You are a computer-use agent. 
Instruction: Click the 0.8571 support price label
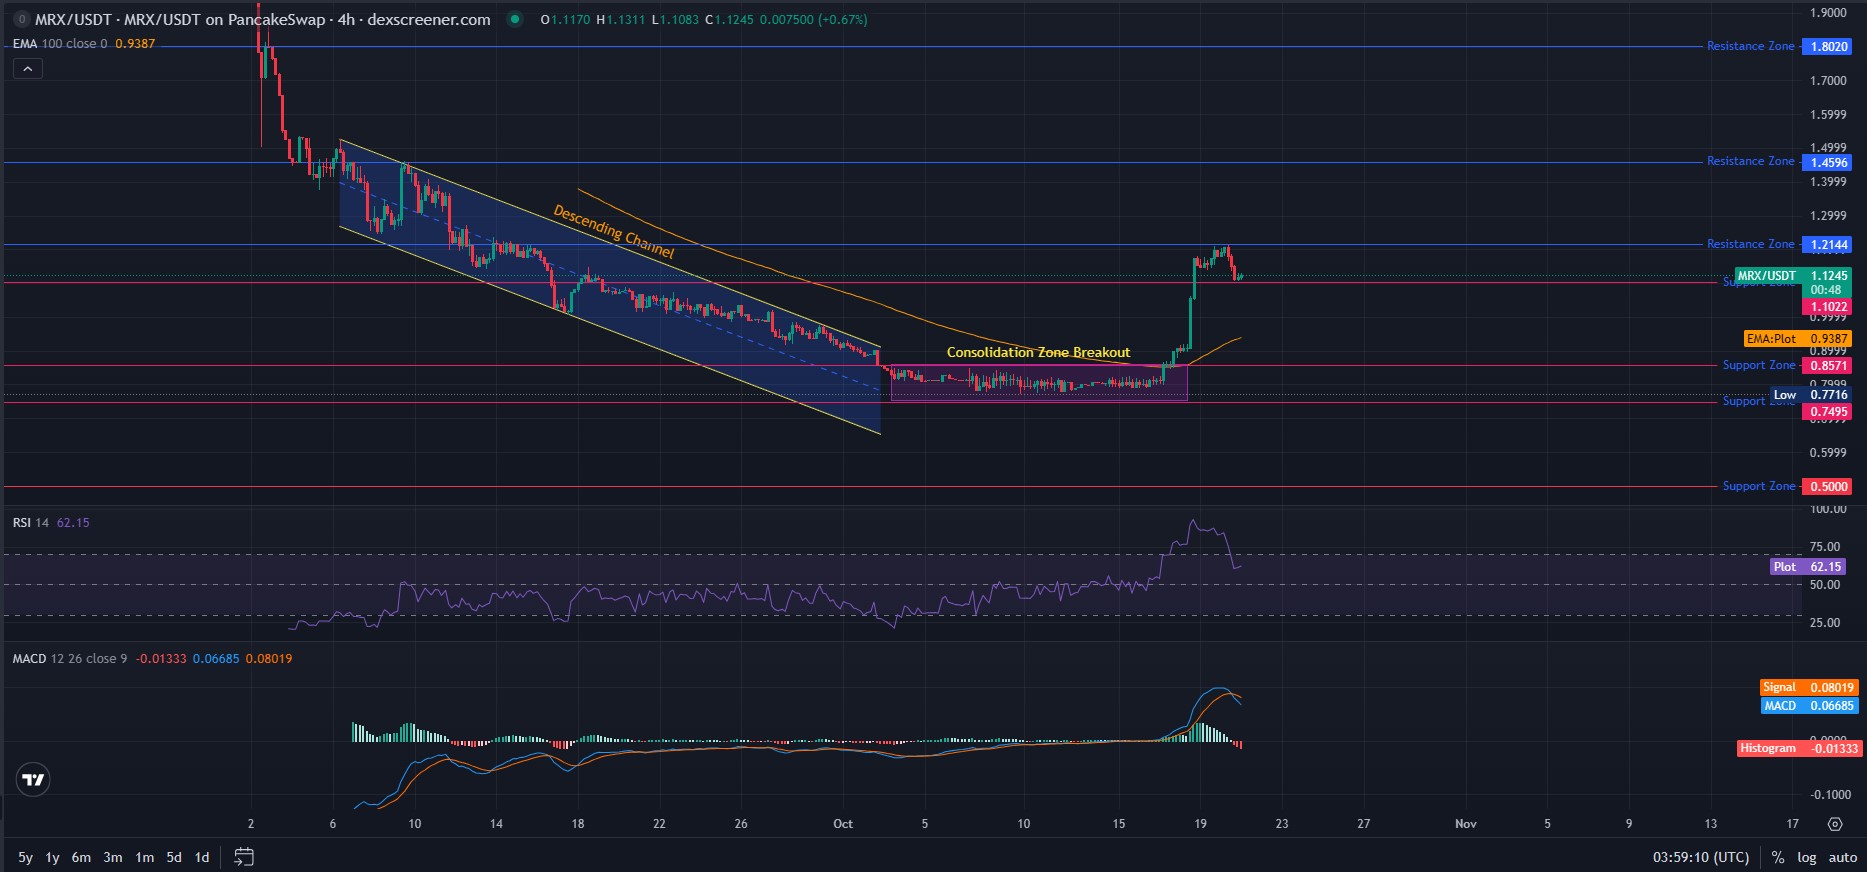point(1828,366)
